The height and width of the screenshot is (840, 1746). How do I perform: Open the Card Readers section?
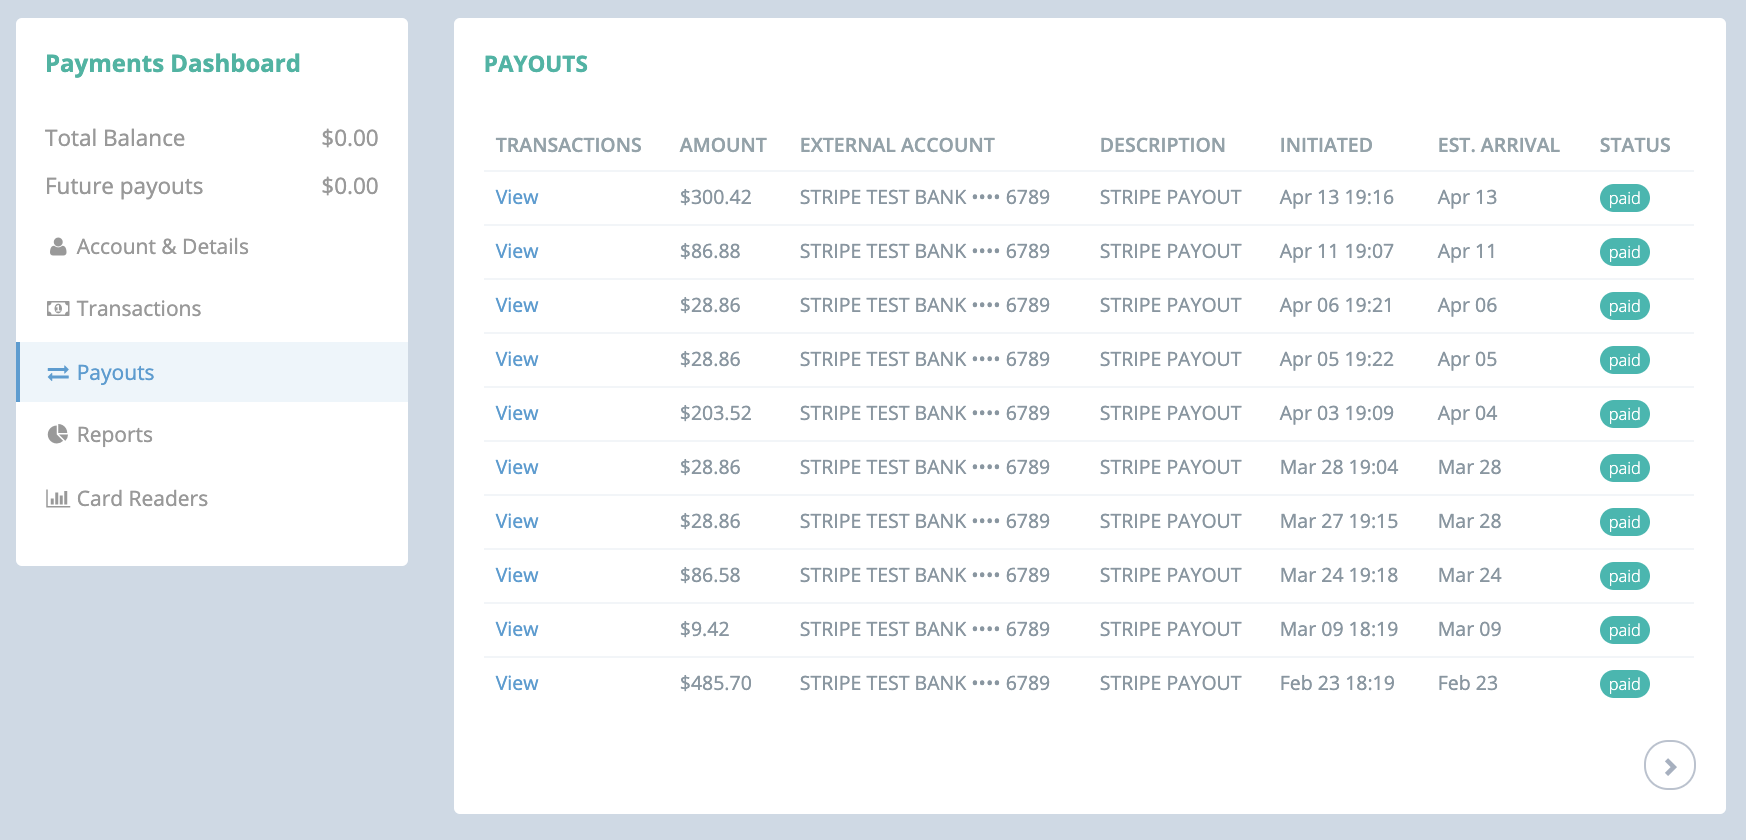pos(212,498)
